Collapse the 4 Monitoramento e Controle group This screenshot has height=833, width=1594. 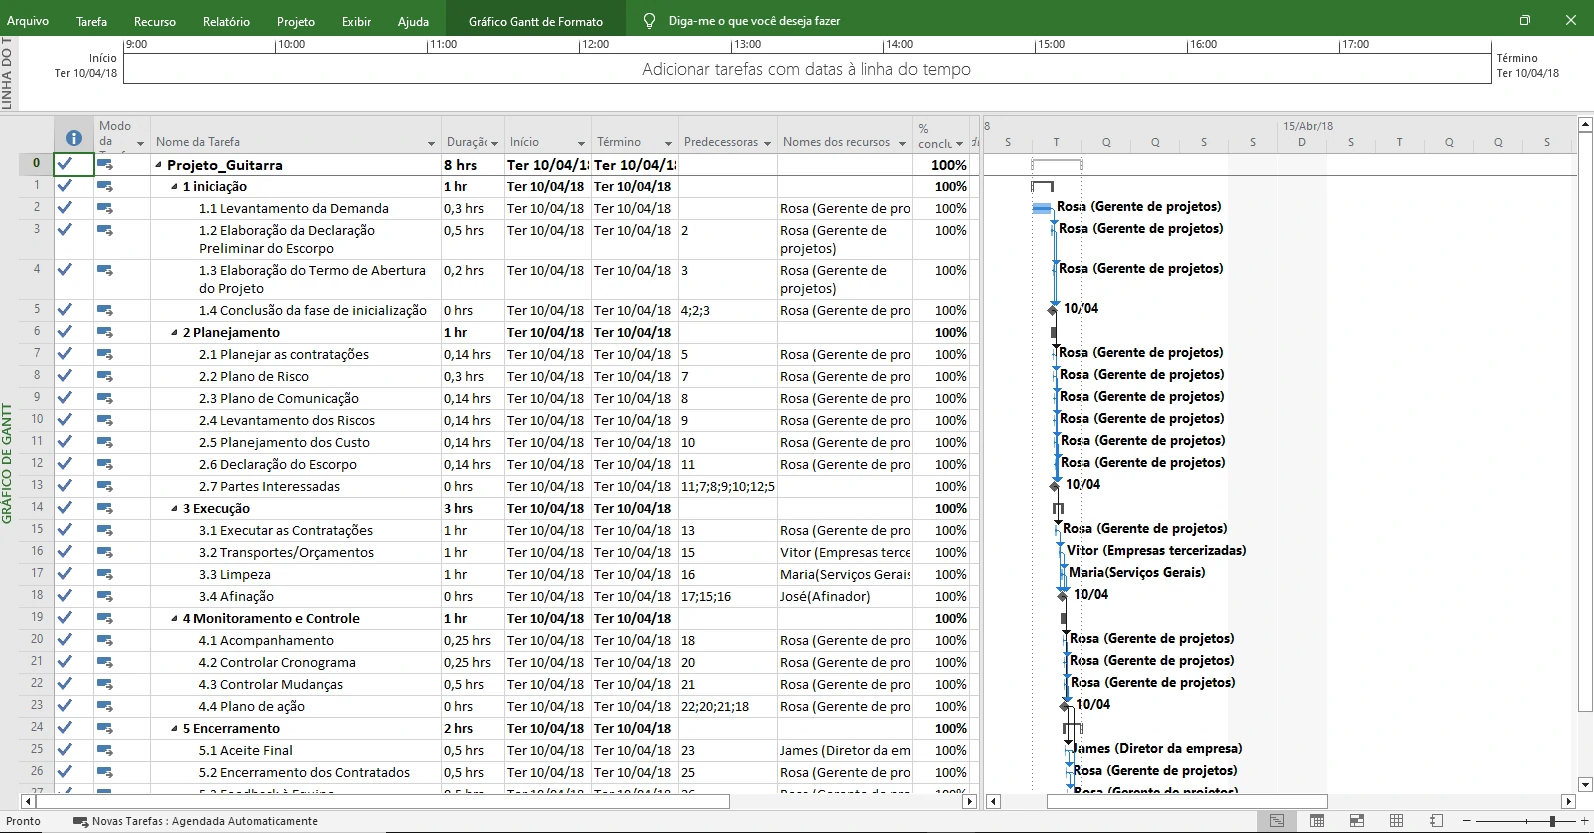pyautogui.click(x=174, y=619)
